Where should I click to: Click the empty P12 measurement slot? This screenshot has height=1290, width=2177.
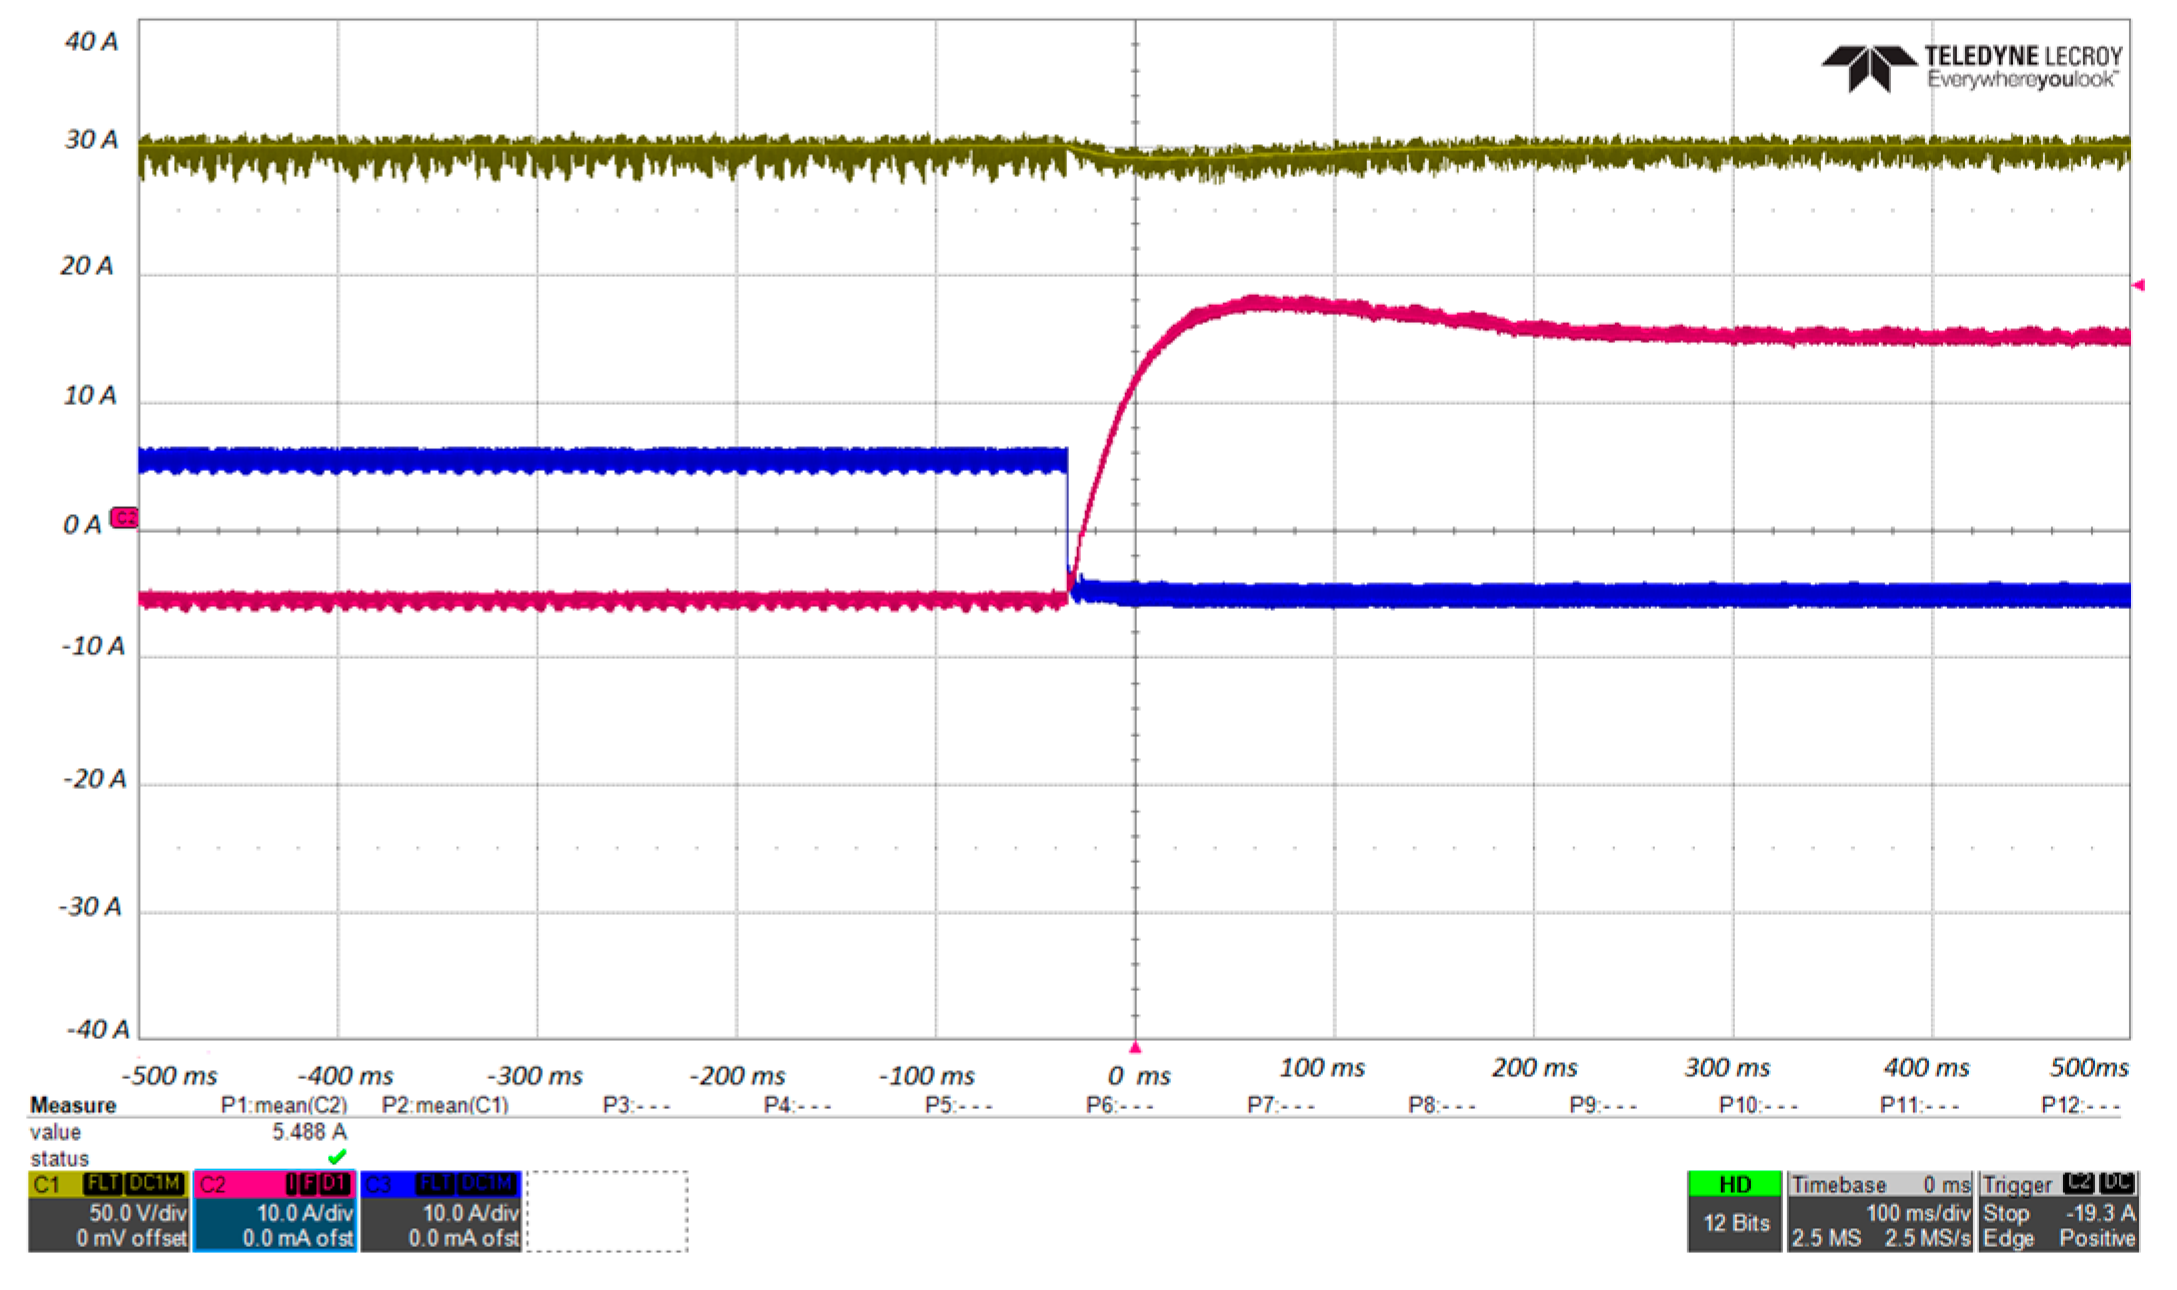[2080, 1105]
